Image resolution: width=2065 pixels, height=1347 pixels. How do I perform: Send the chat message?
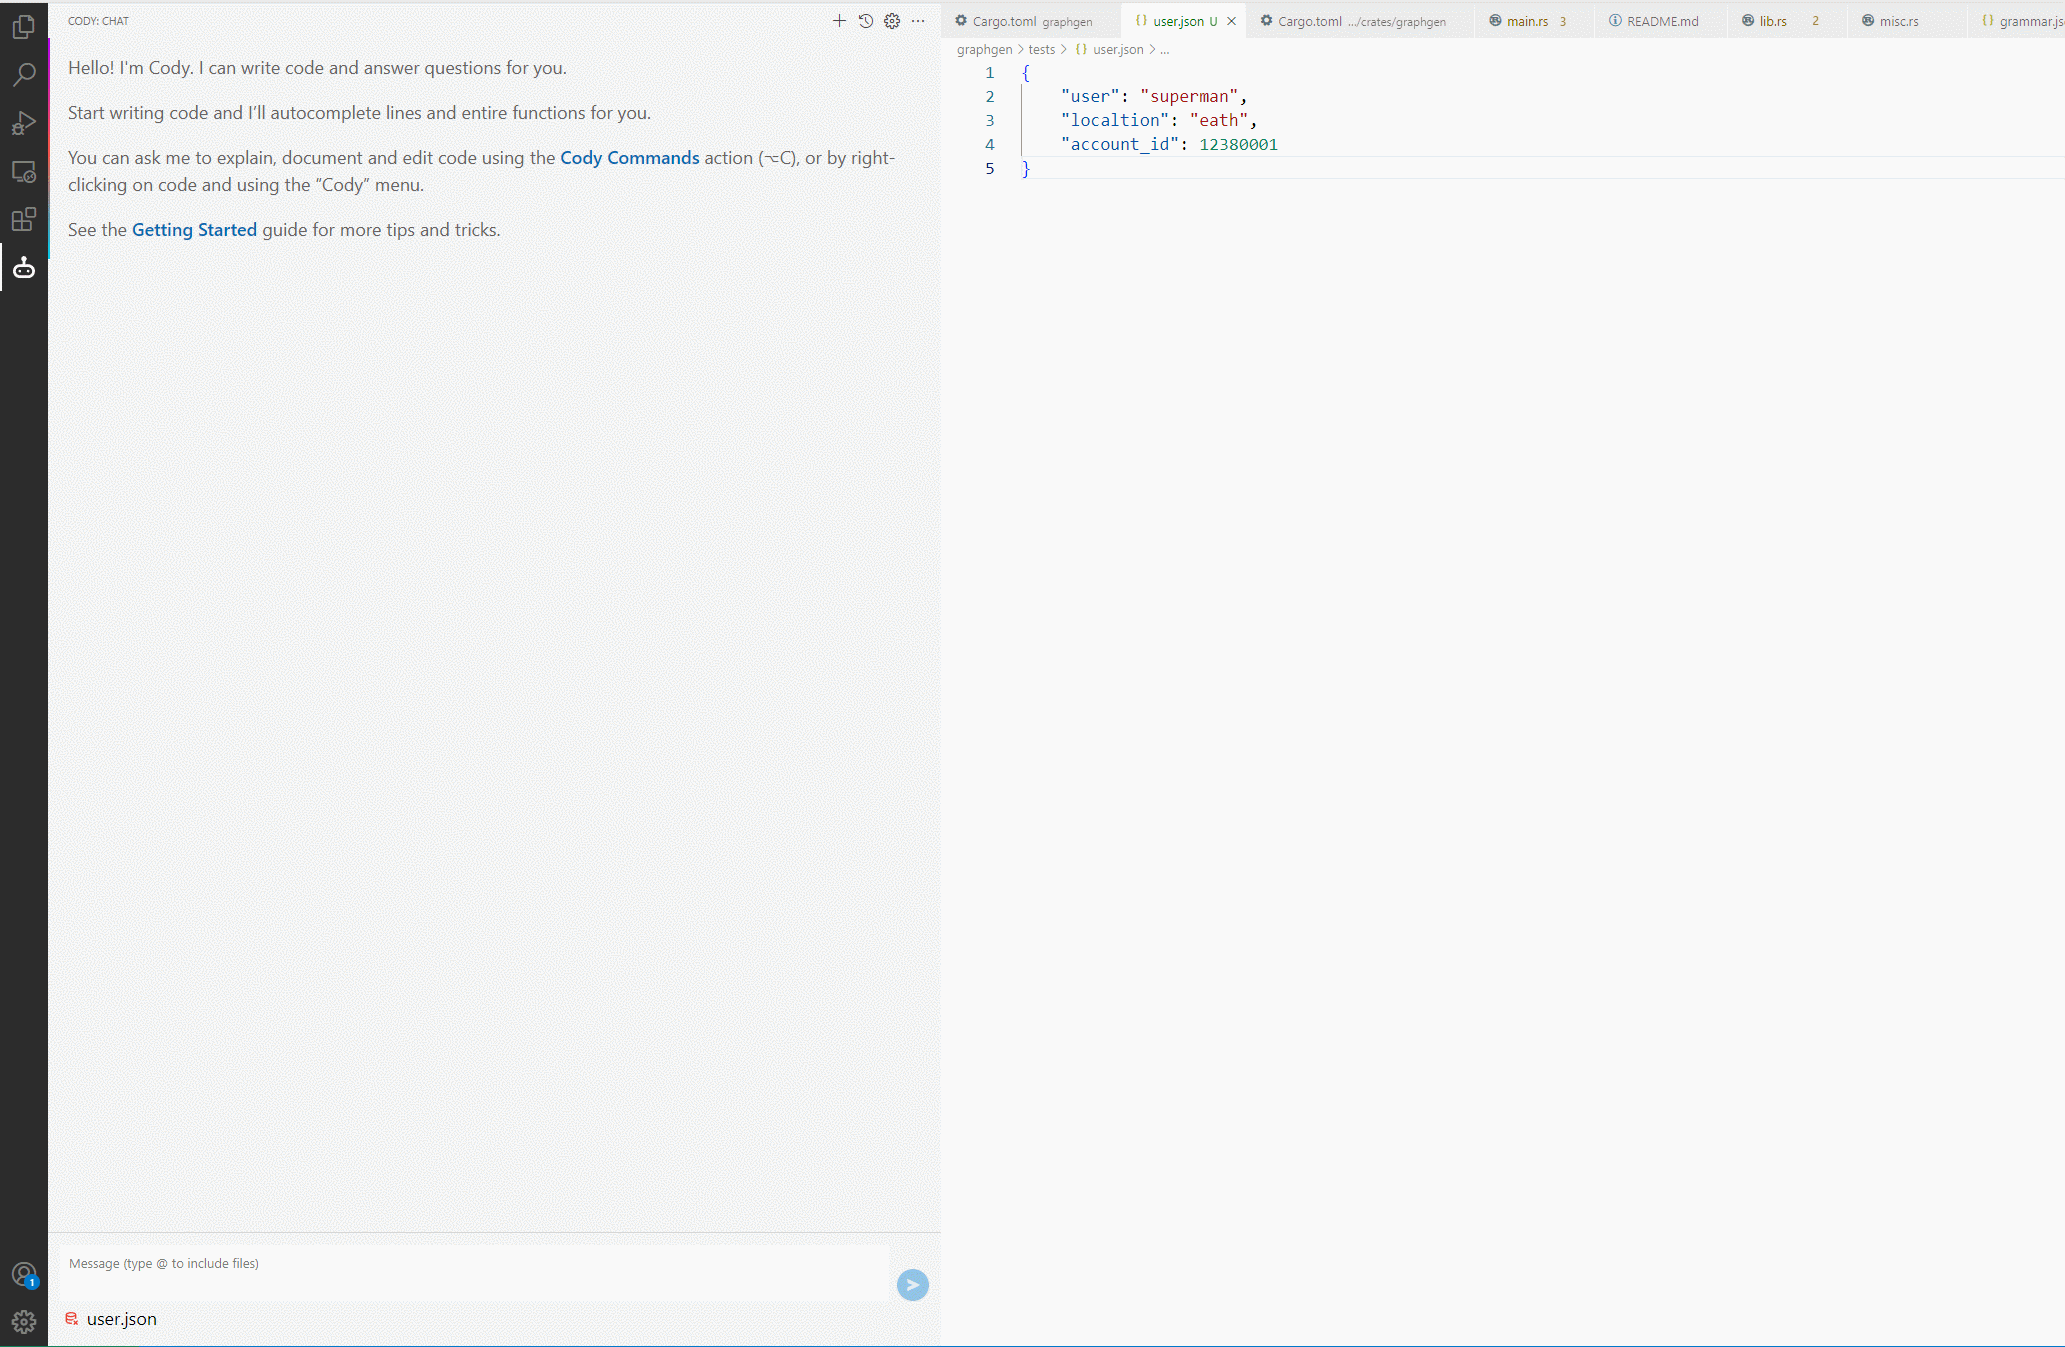click(x=912, y=1285)
